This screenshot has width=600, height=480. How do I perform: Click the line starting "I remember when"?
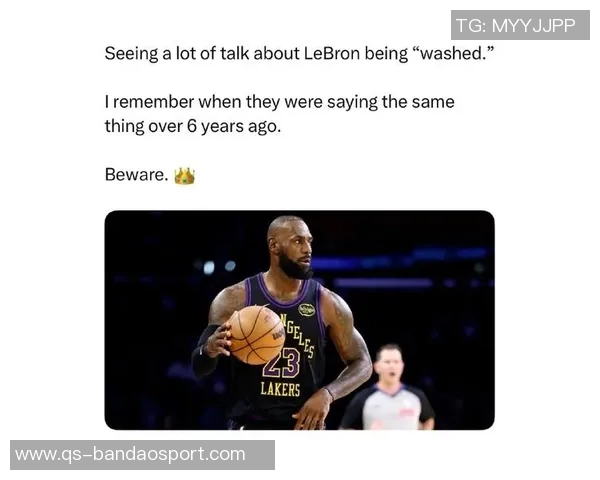click(280, 102)
